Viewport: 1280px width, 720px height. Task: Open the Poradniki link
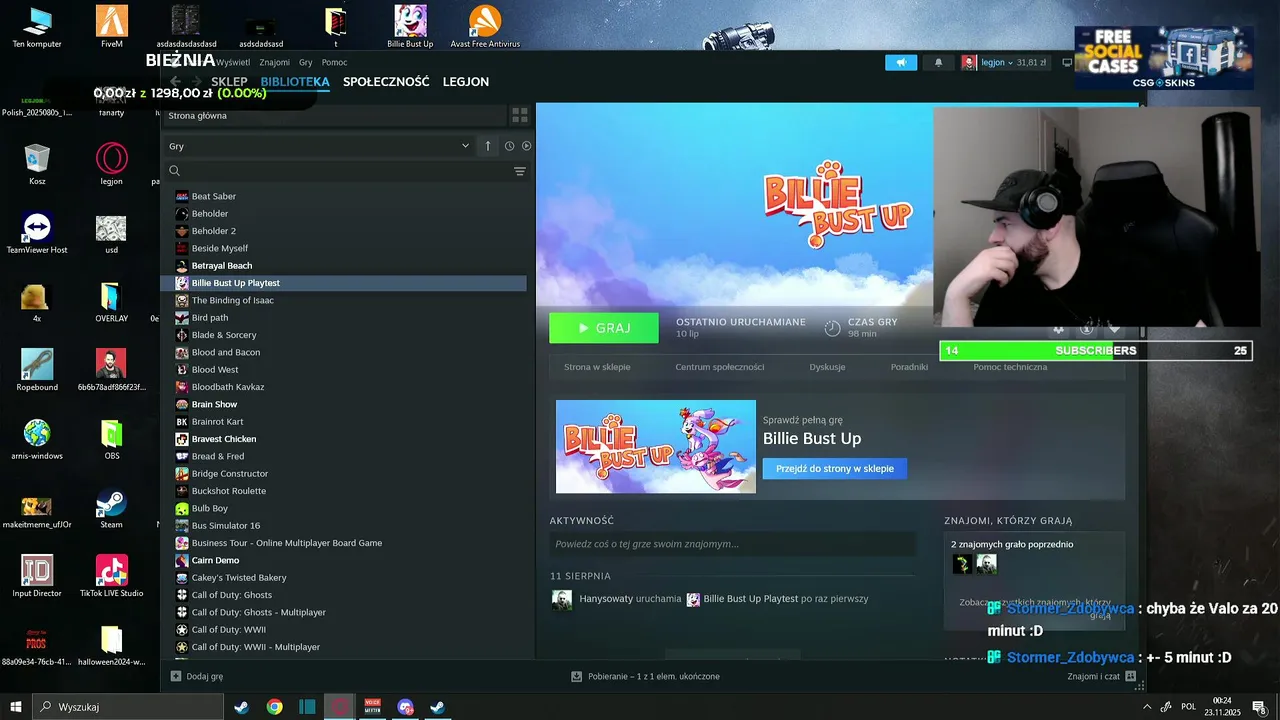909,367
